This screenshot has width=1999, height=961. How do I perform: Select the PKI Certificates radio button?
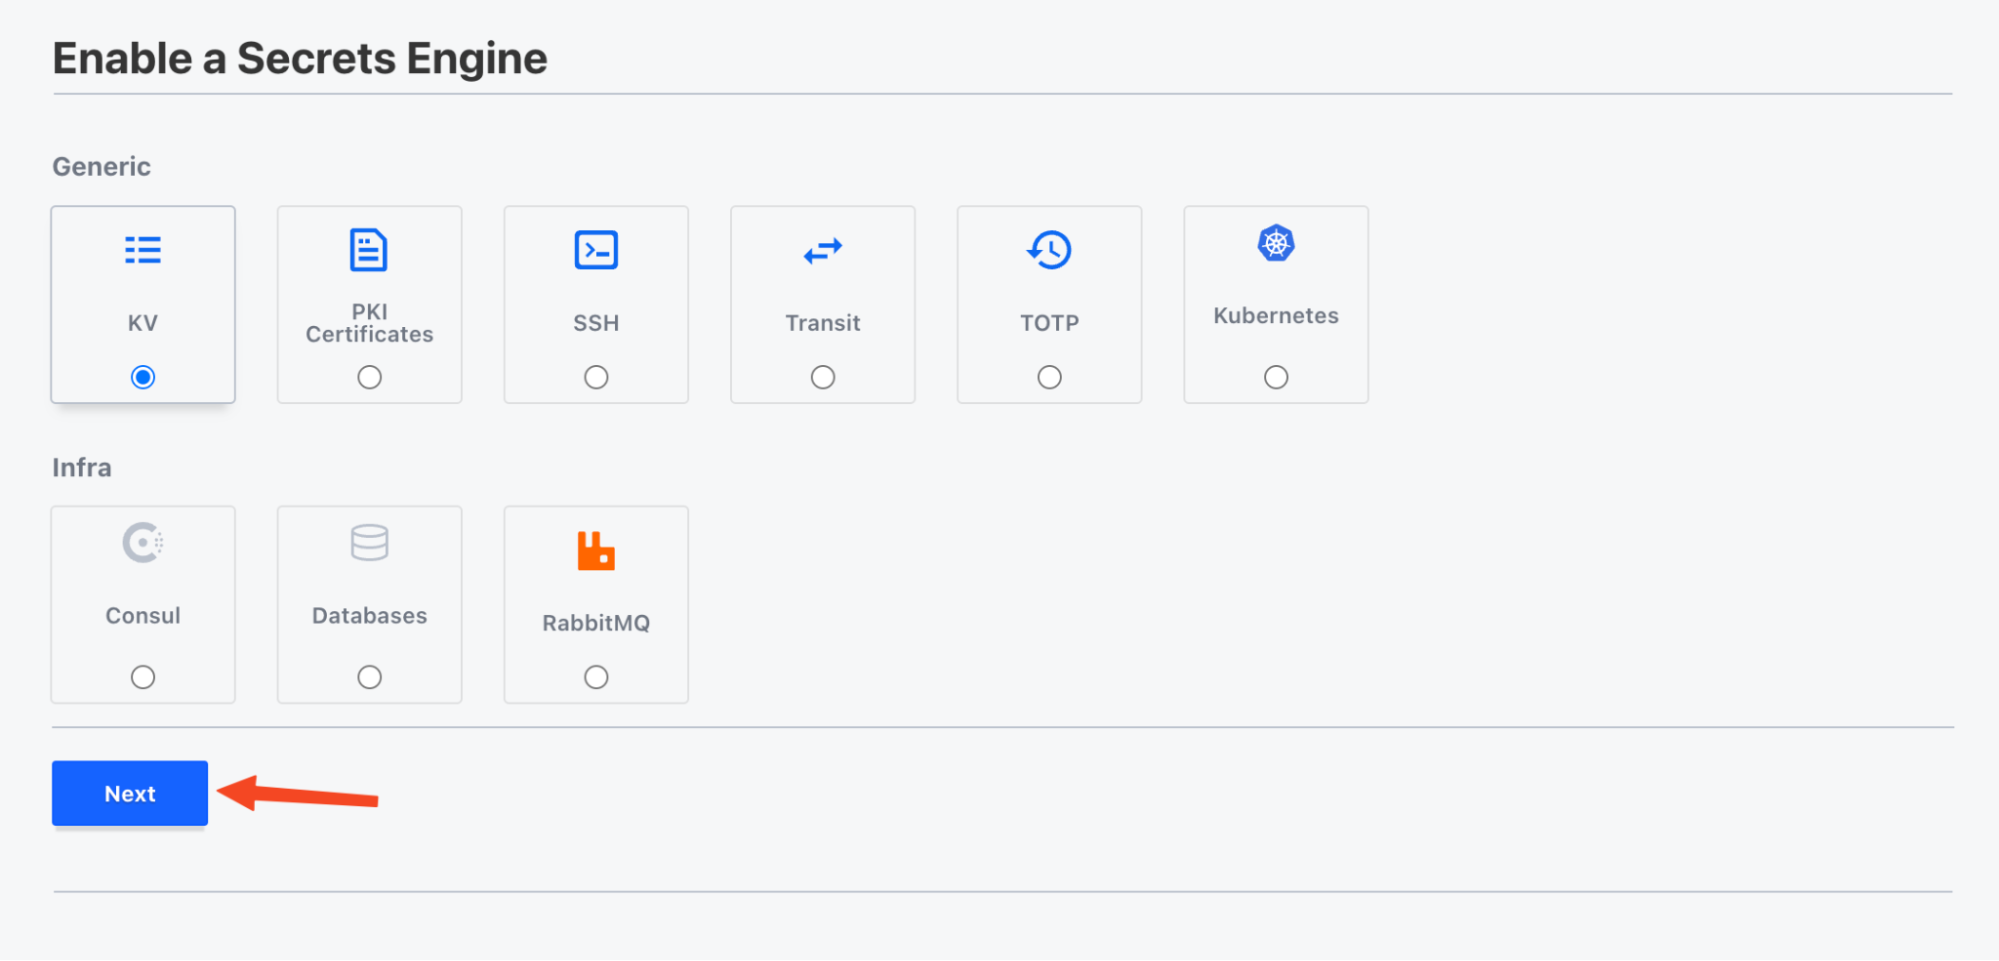(369, 377)
